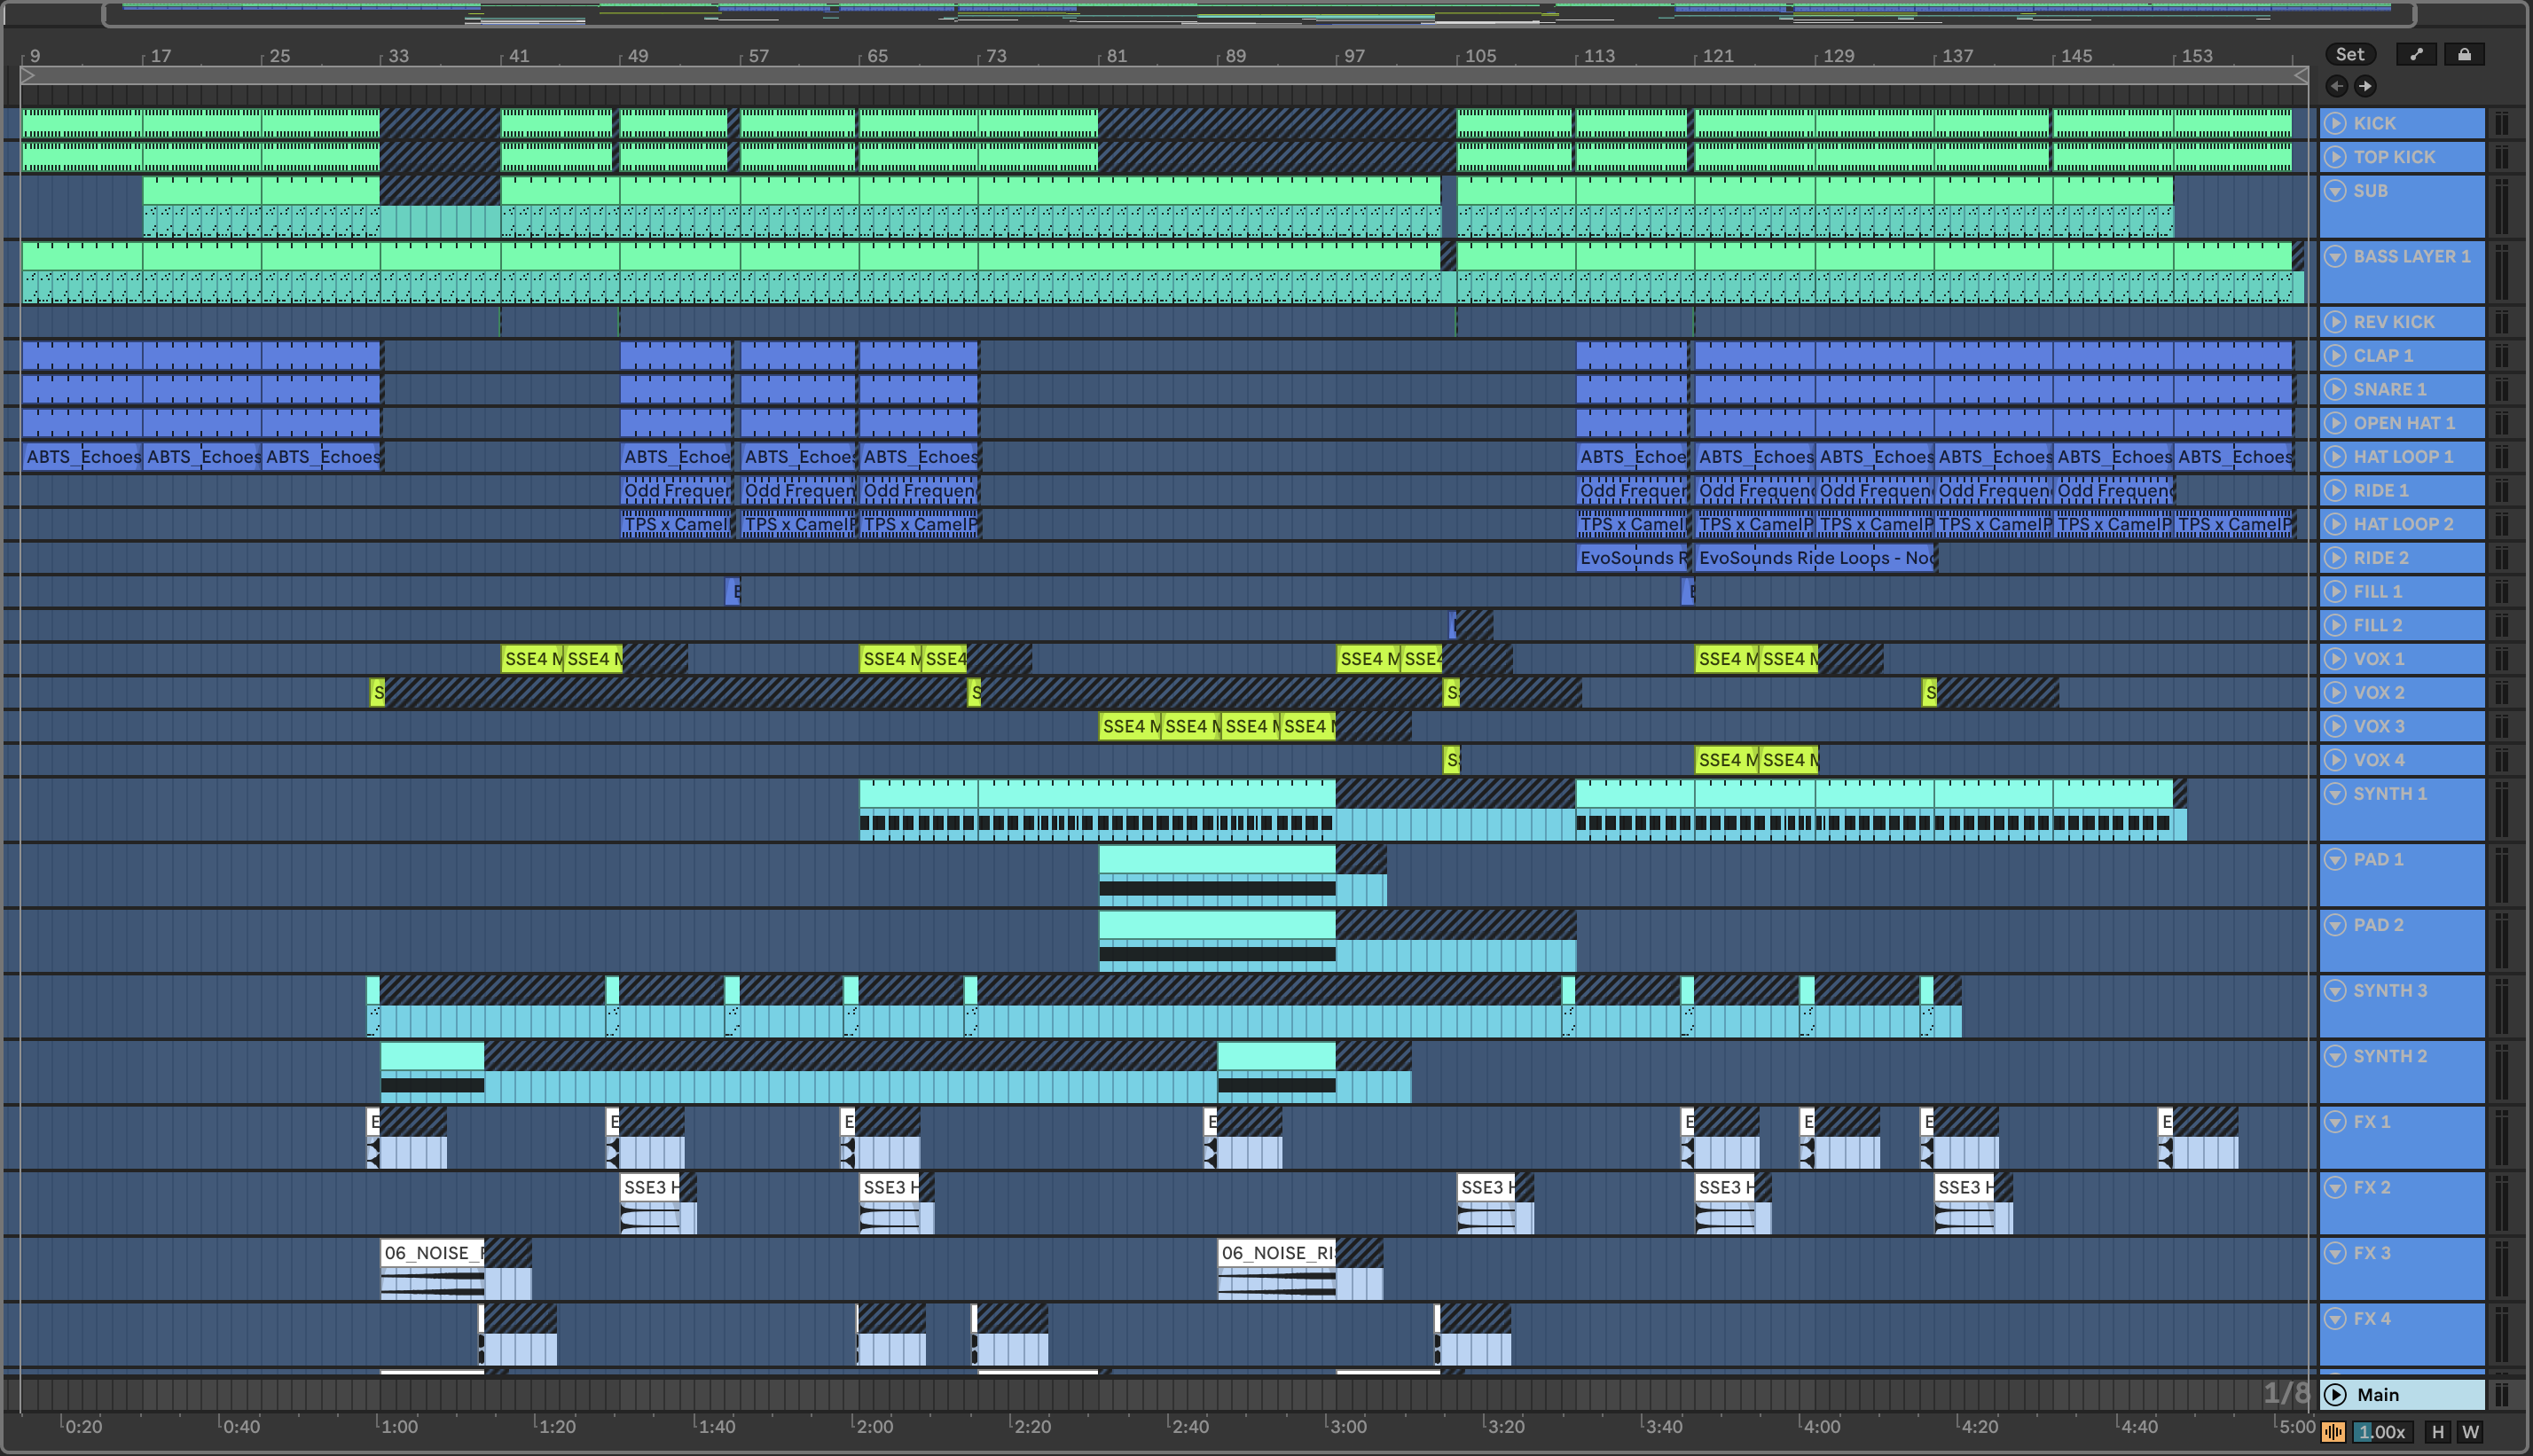The image size is (2533, 1456).
Task: Collapse the BASS LAYER 1 track
Action: 2335,257
